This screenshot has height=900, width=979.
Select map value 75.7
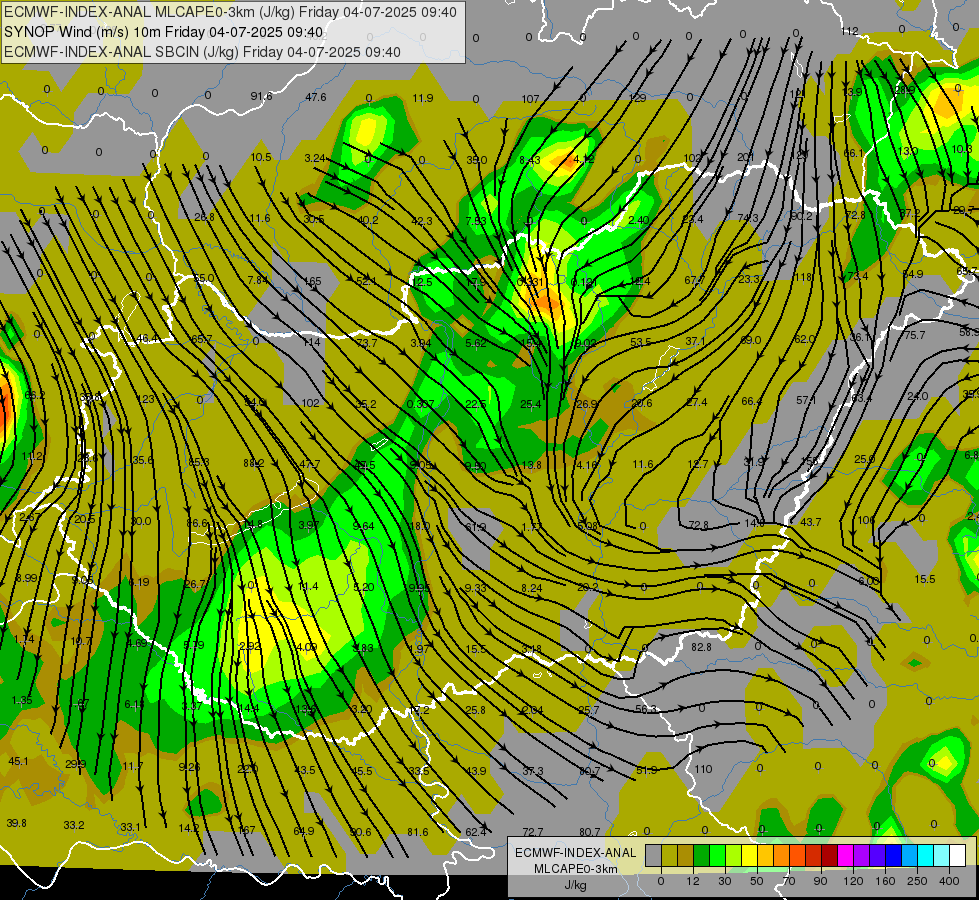pos(915,335)
